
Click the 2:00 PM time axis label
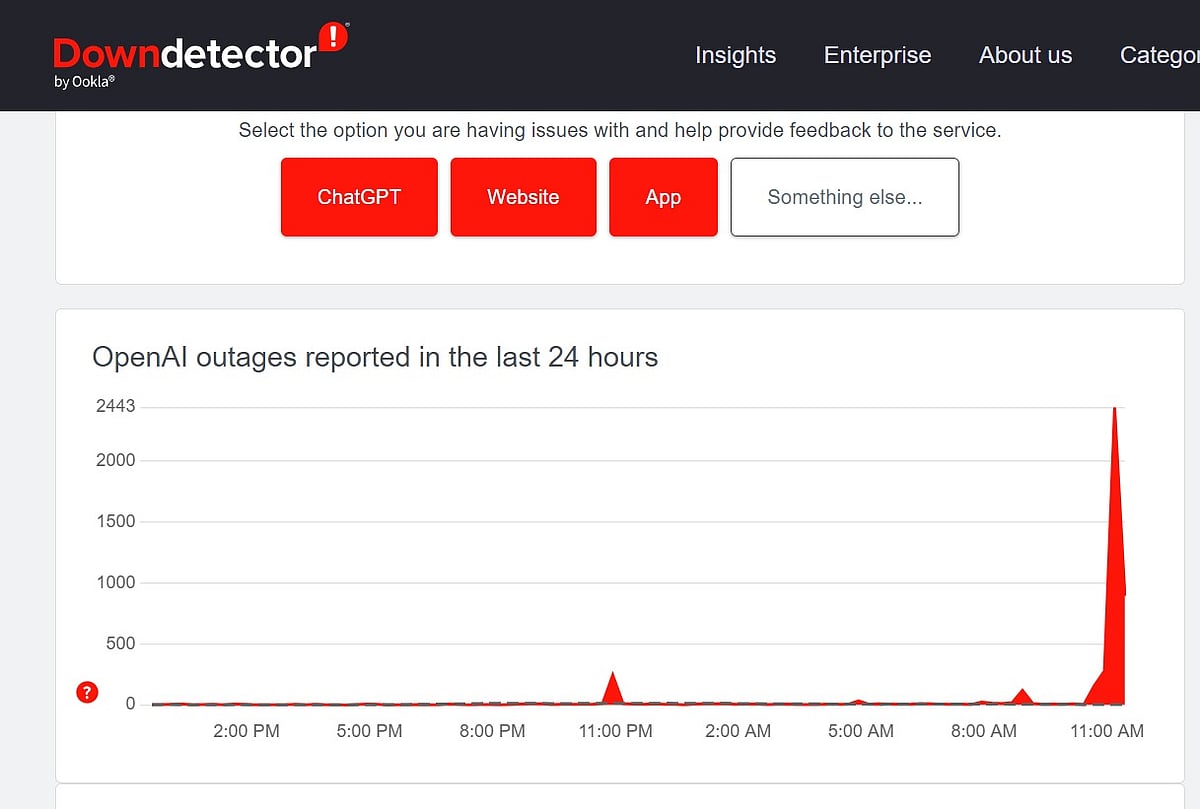(x=246, y=731)
